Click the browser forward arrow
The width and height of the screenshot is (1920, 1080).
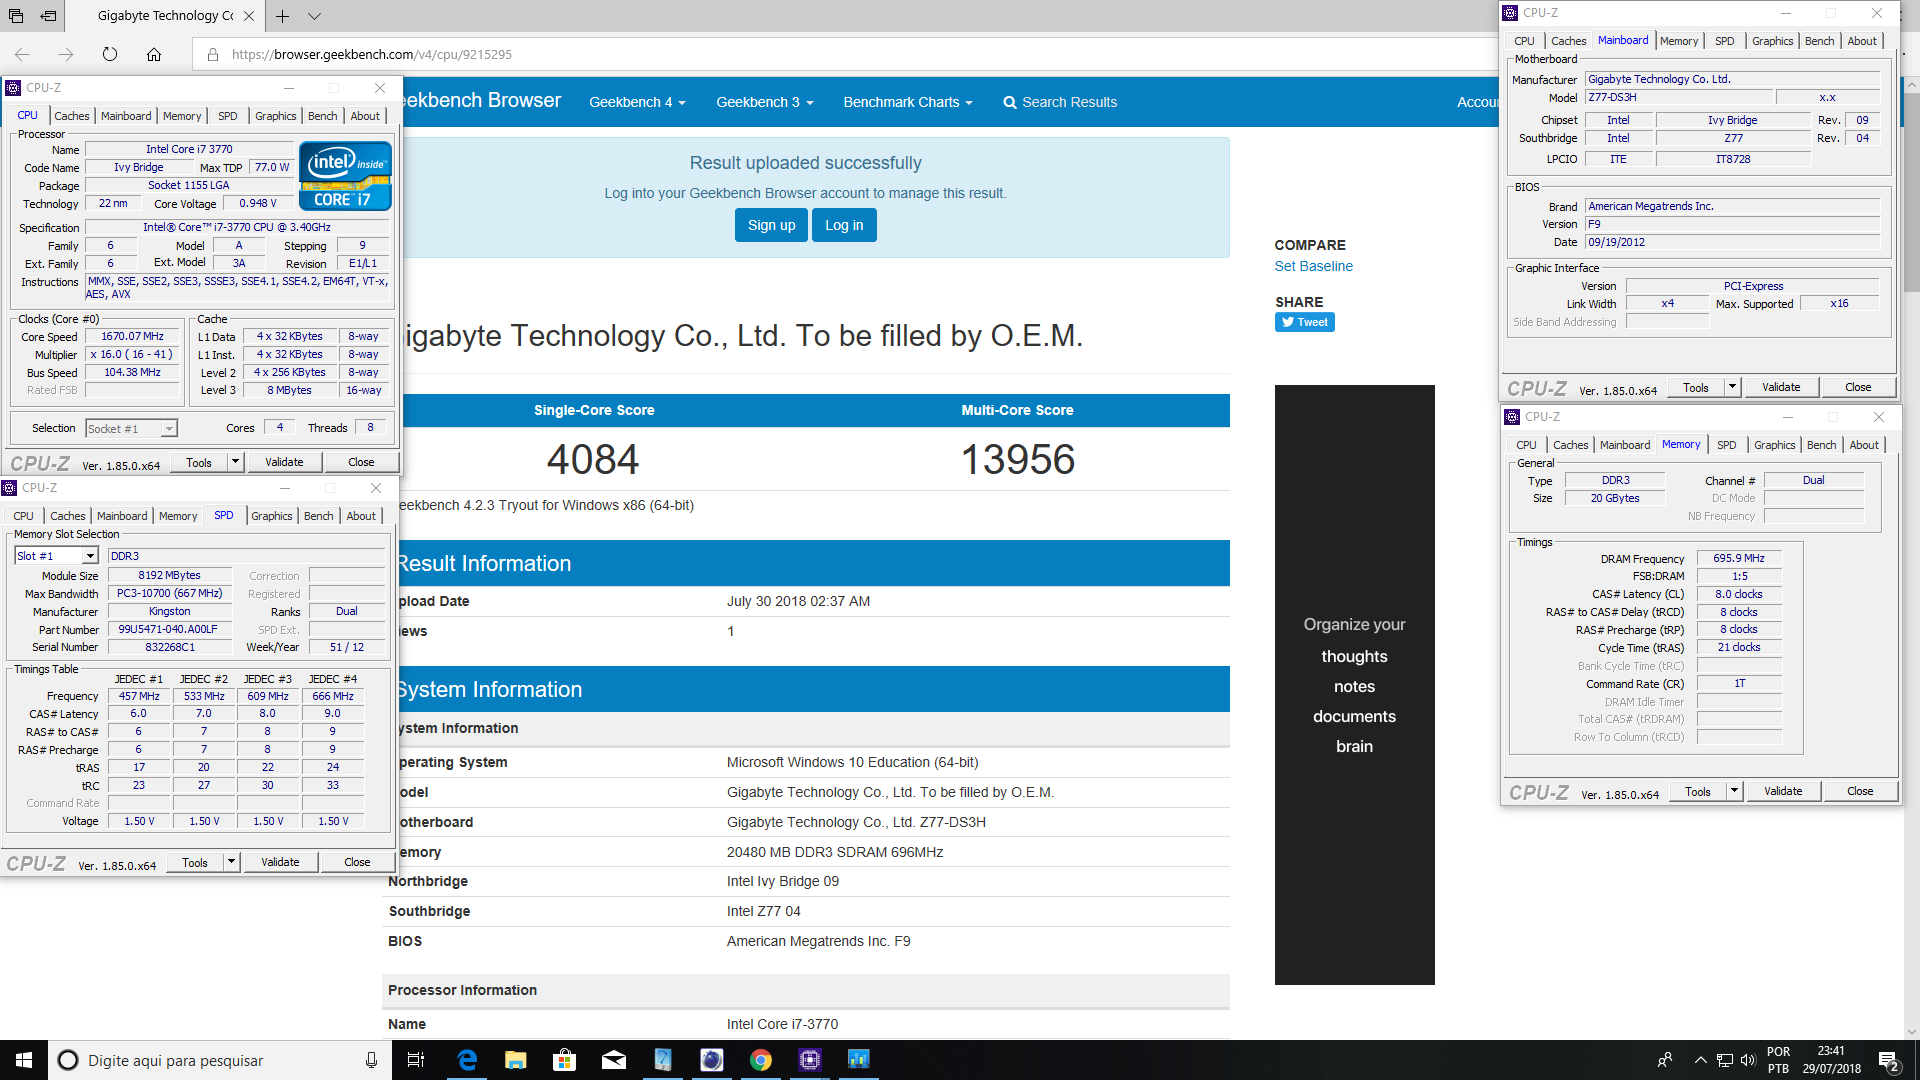tap(66, 54)
